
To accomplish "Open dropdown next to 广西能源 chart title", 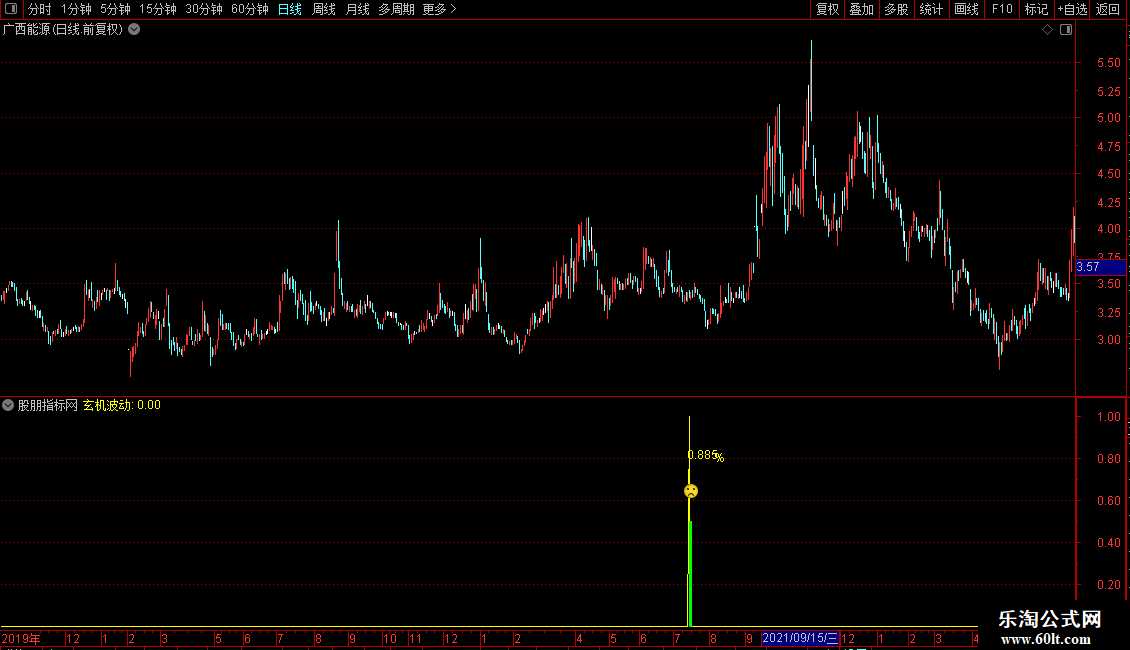I will pyautogui.click(x=134, y=30).
